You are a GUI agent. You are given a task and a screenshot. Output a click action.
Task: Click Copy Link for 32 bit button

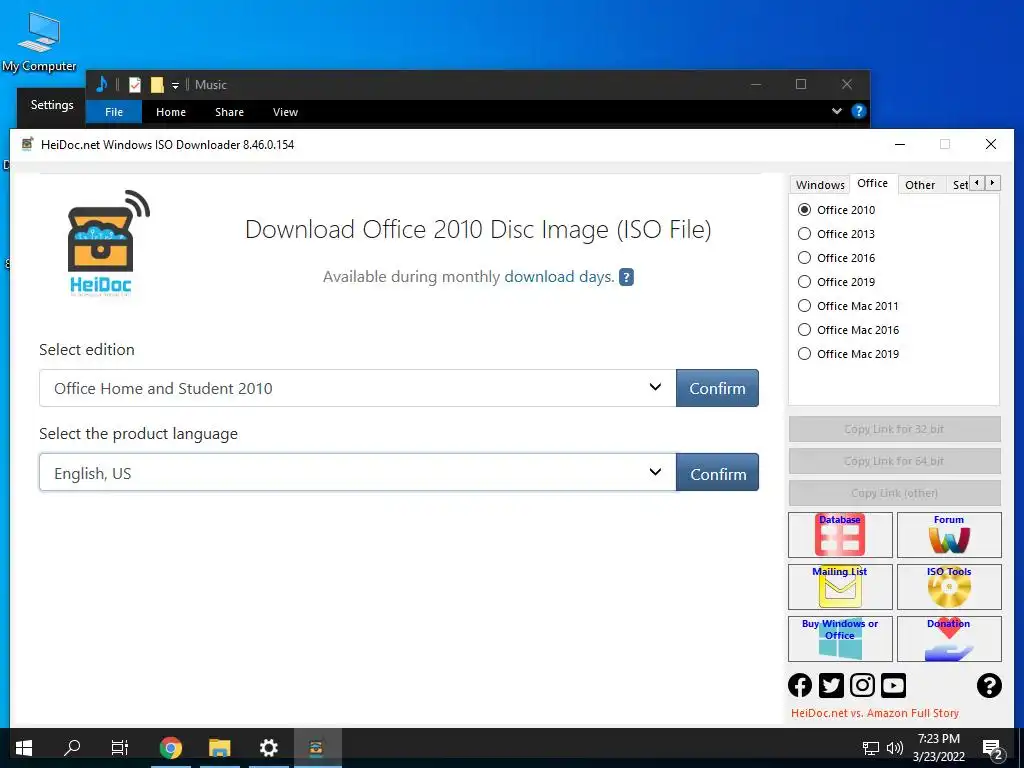point(894,429)
